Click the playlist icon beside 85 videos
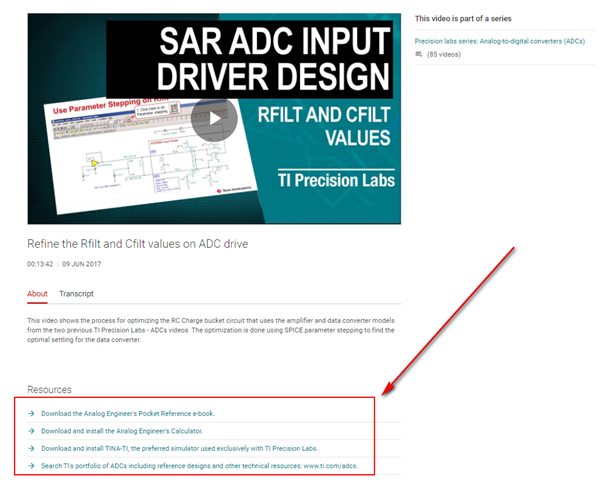610x480 pixels. point(419,54)
